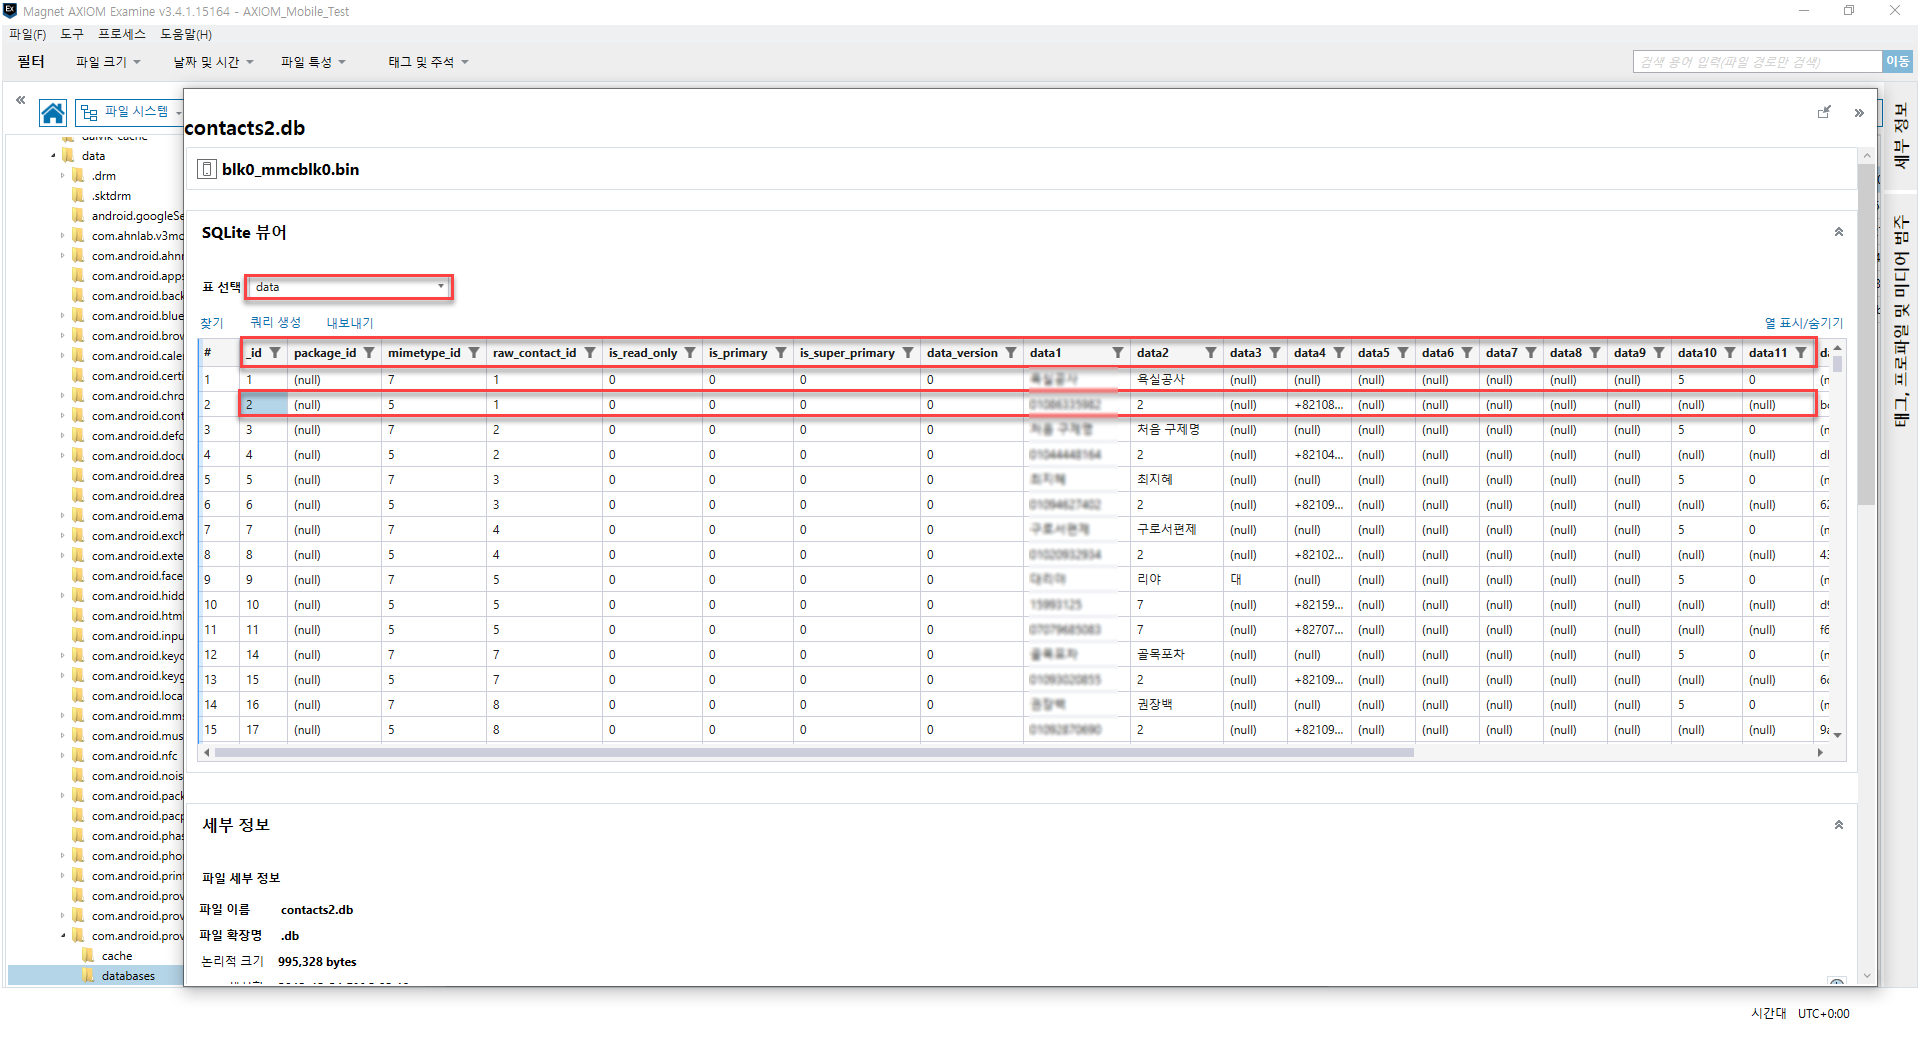Open the table selection dropdown showing data

(349, 287)
